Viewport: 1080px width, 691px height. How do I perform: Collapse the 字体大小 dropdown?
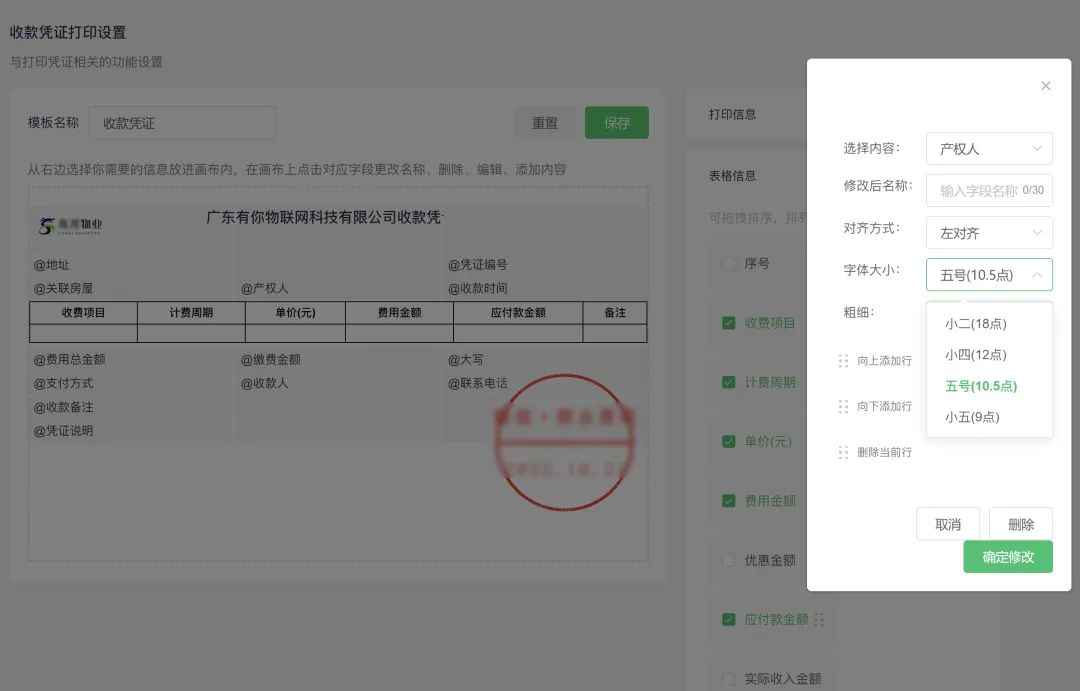[988, 275]
